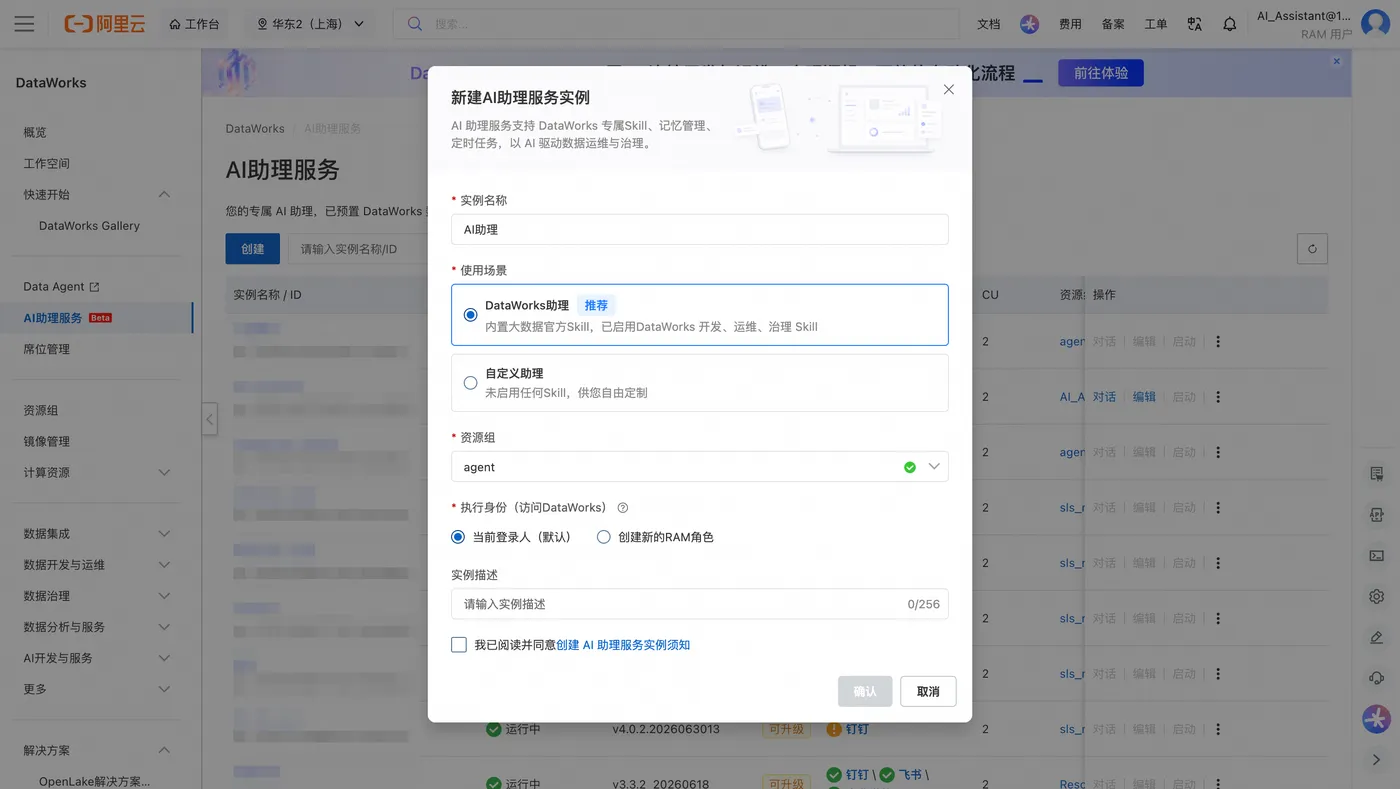
Task: Expand the 更多 sidebar section
Action: click(x=165, y=689)
